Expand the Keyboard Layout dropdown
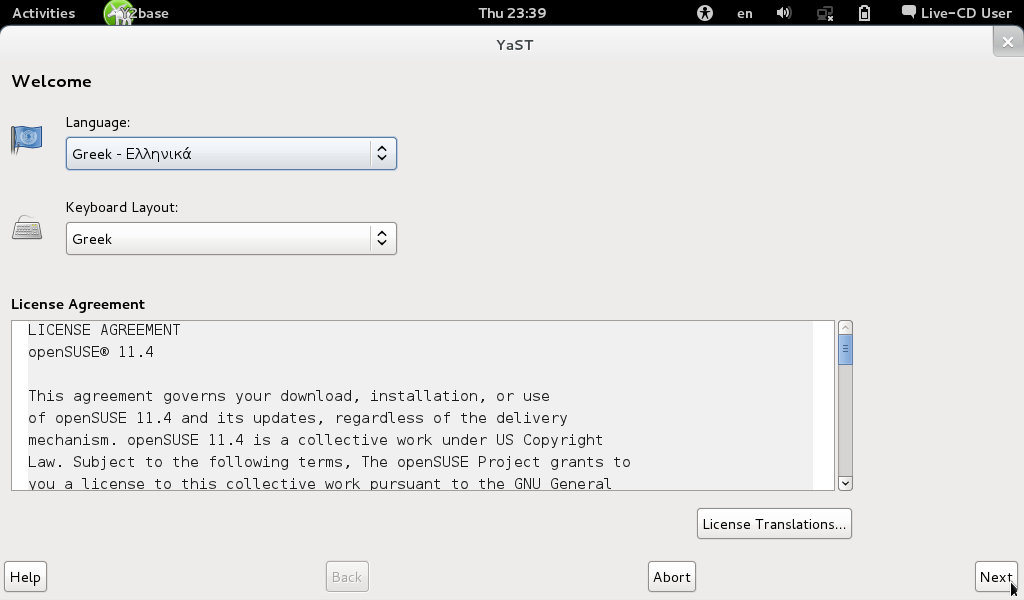1024x600 pixels. [231, 239]
